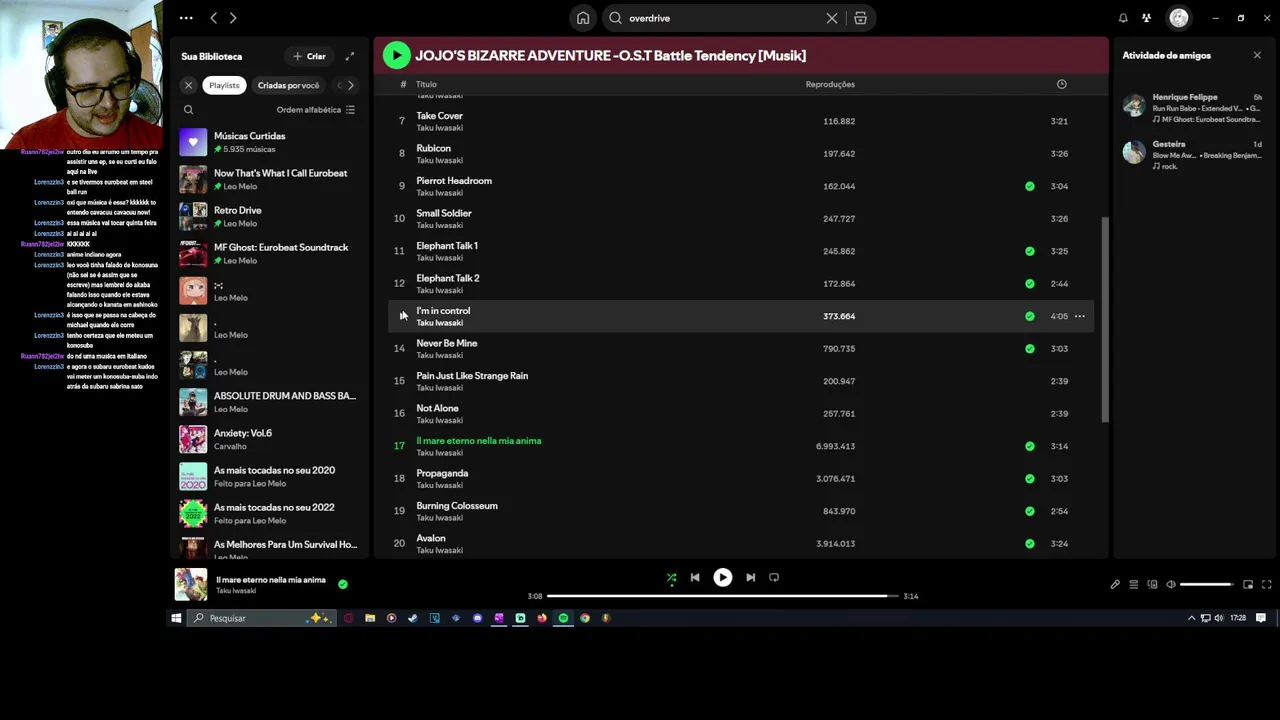Sort by the clock duration column header
The height and width of the screenshot is (720, 1280).
1062,84
